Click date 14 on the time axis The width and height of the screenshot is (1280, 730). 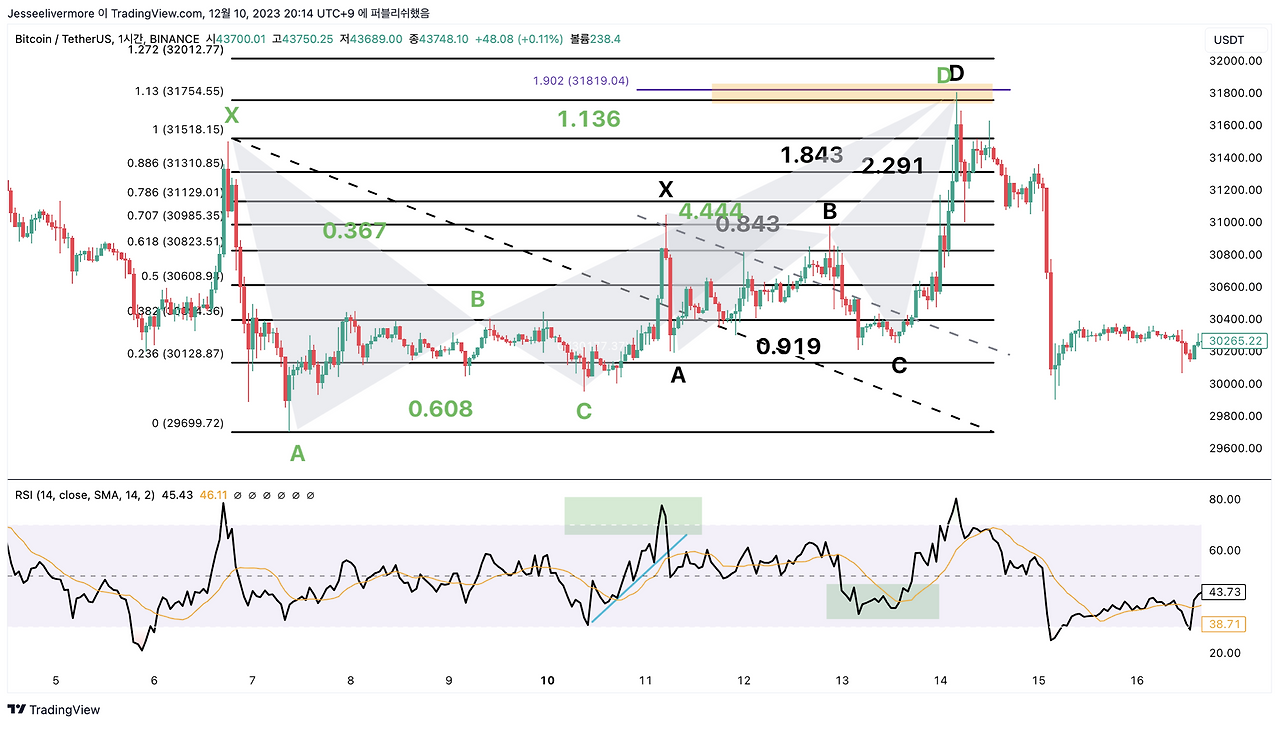point(941,680)
